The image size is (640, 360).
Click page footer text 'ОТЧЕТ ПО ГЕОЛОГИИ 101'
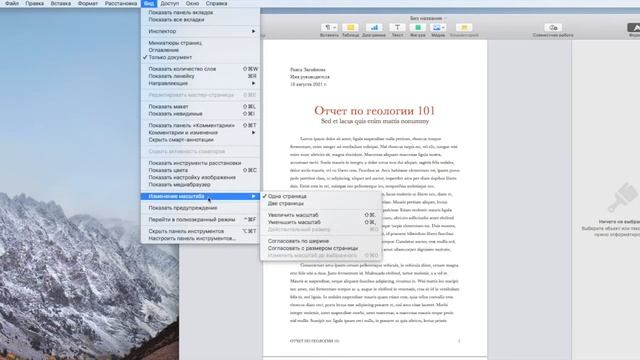tap(314, 341)
